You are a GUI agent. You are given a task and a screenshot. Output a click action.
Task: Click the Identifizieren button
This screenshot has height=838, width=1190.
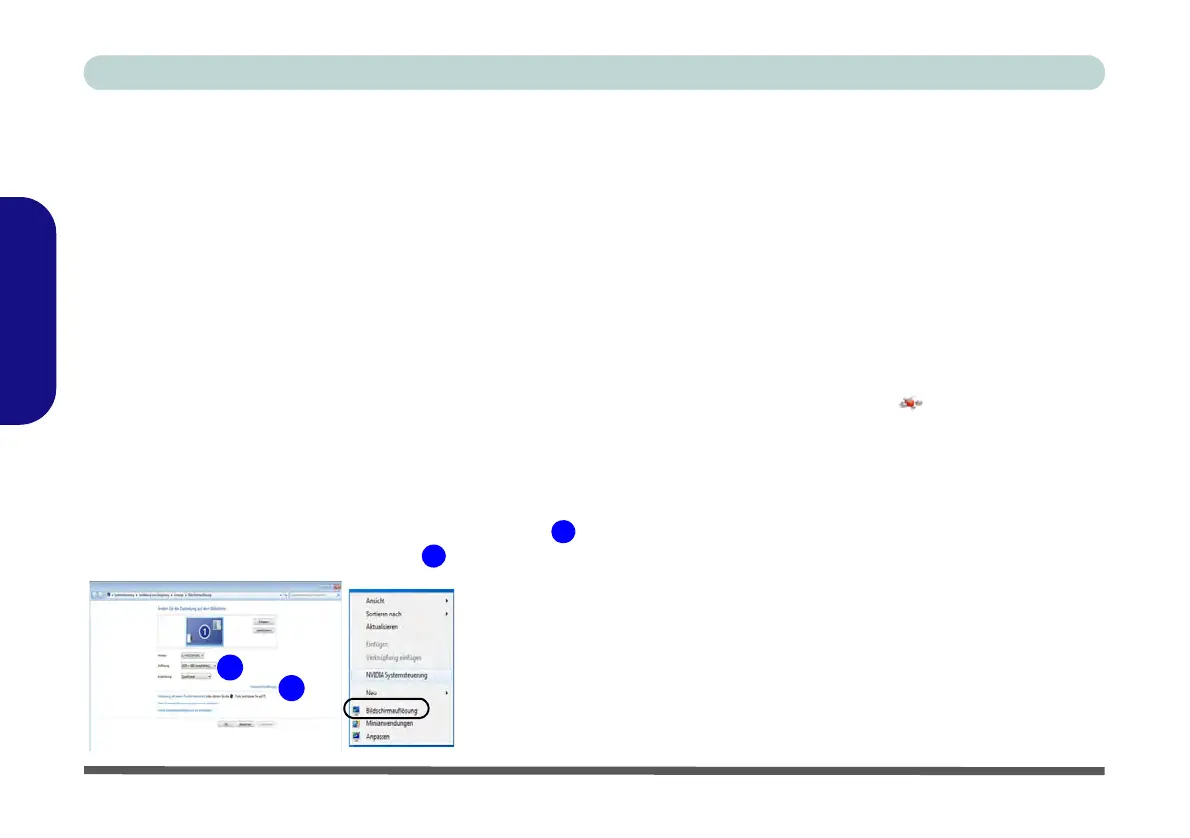(x=263, y=631)
